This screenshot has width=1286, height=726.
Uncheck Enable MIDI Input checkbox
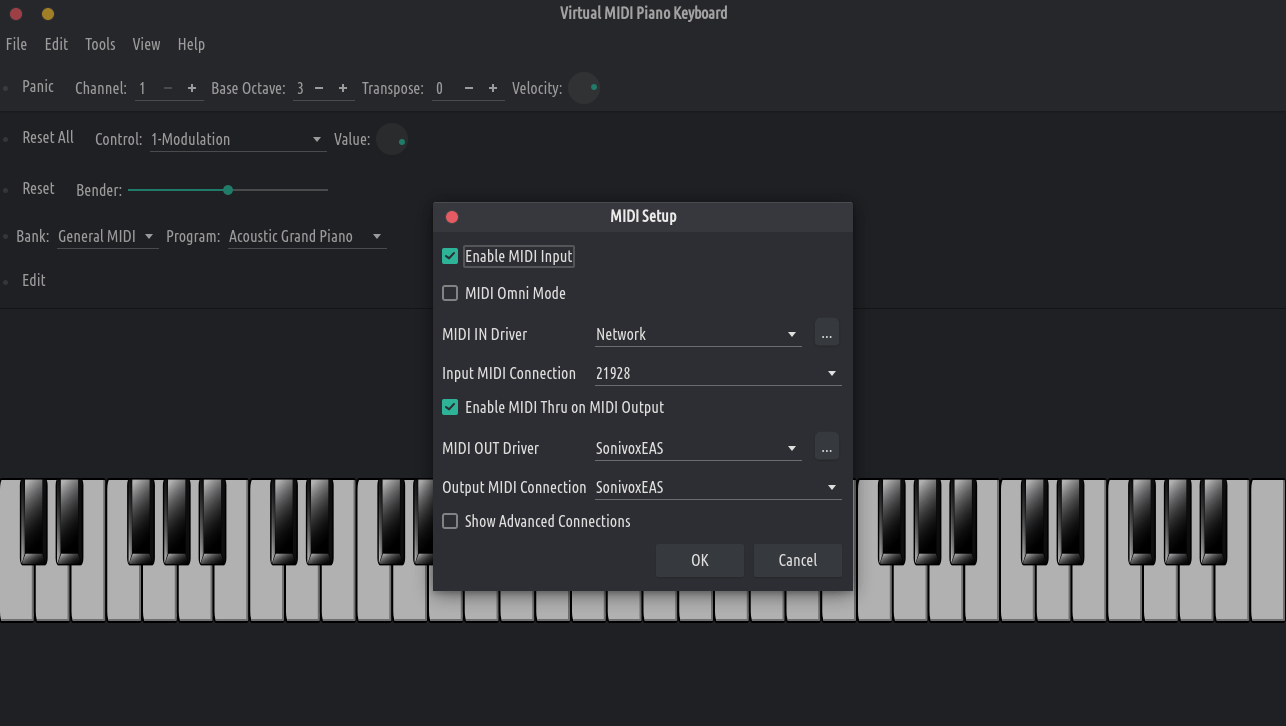[x=450, y=256]
